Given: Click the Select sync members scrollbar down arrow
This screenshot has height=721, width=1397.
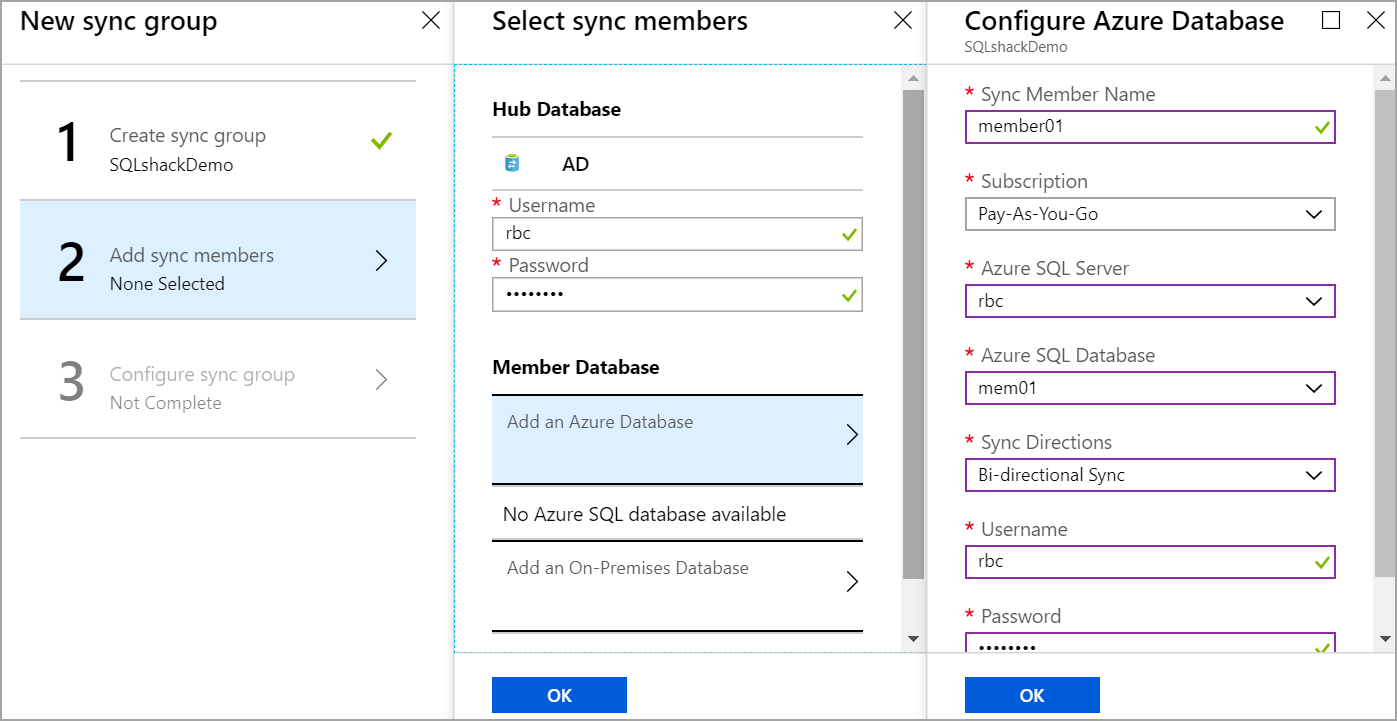Looking at the screenshot, I should 913,638.
